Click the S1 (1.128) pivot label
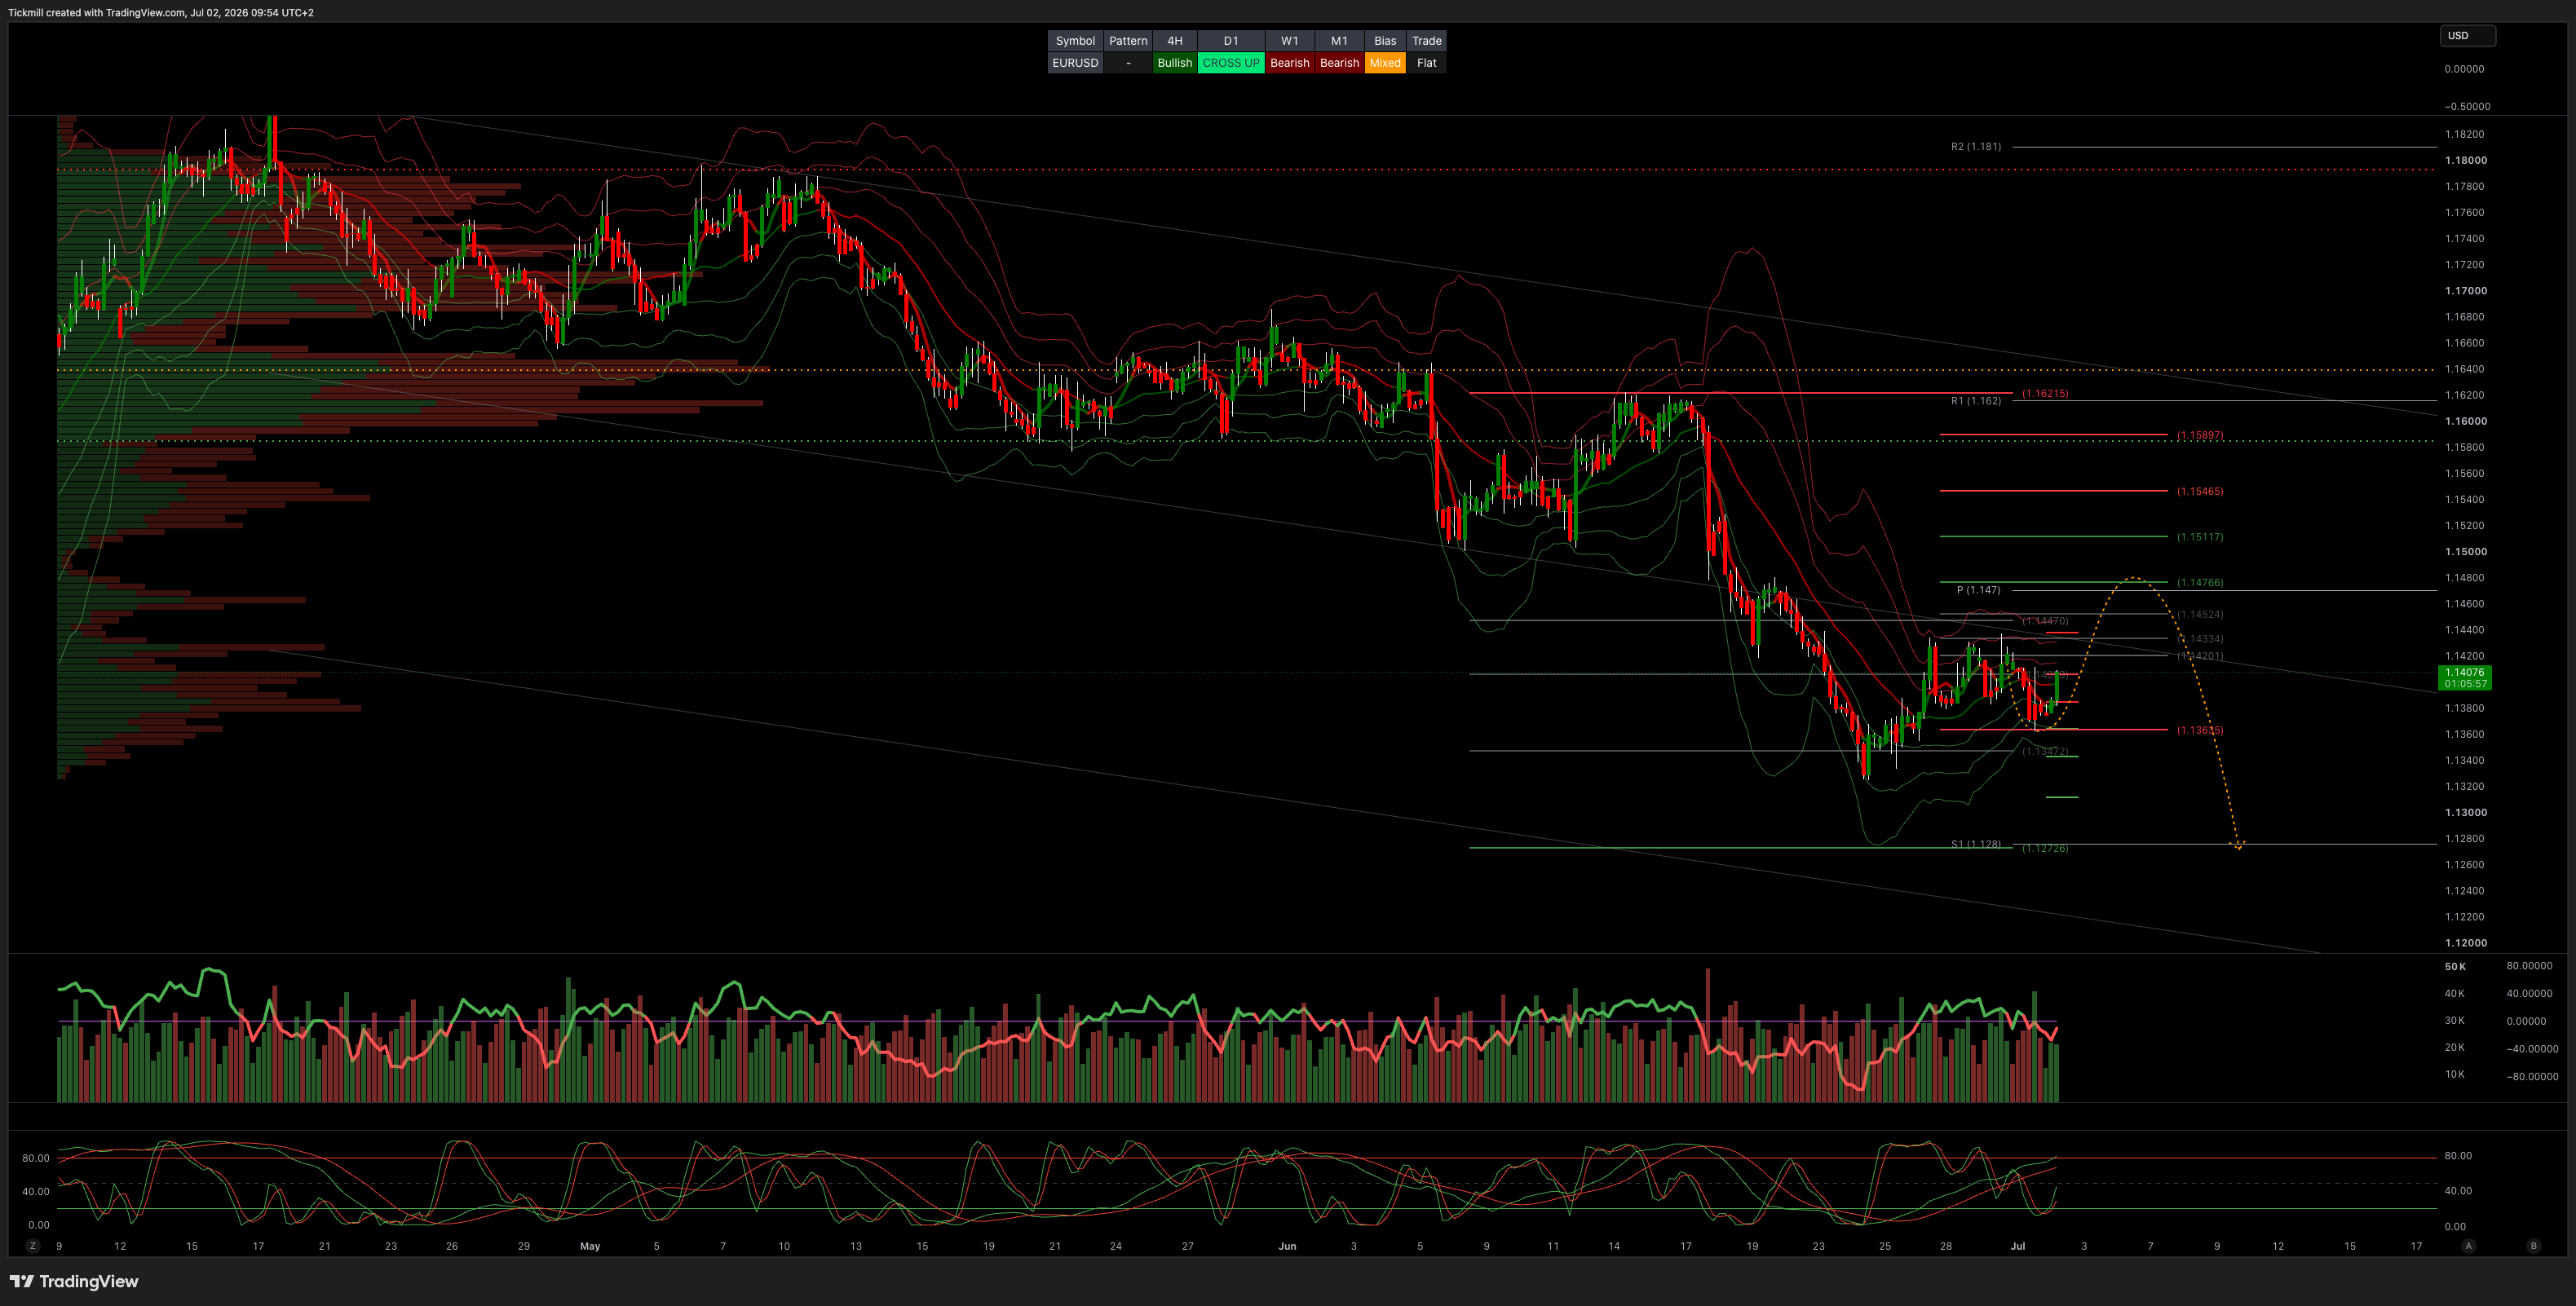The height and width of the screenshot is (1306, 2576). pyautogui.click(x=1976, y=845)
